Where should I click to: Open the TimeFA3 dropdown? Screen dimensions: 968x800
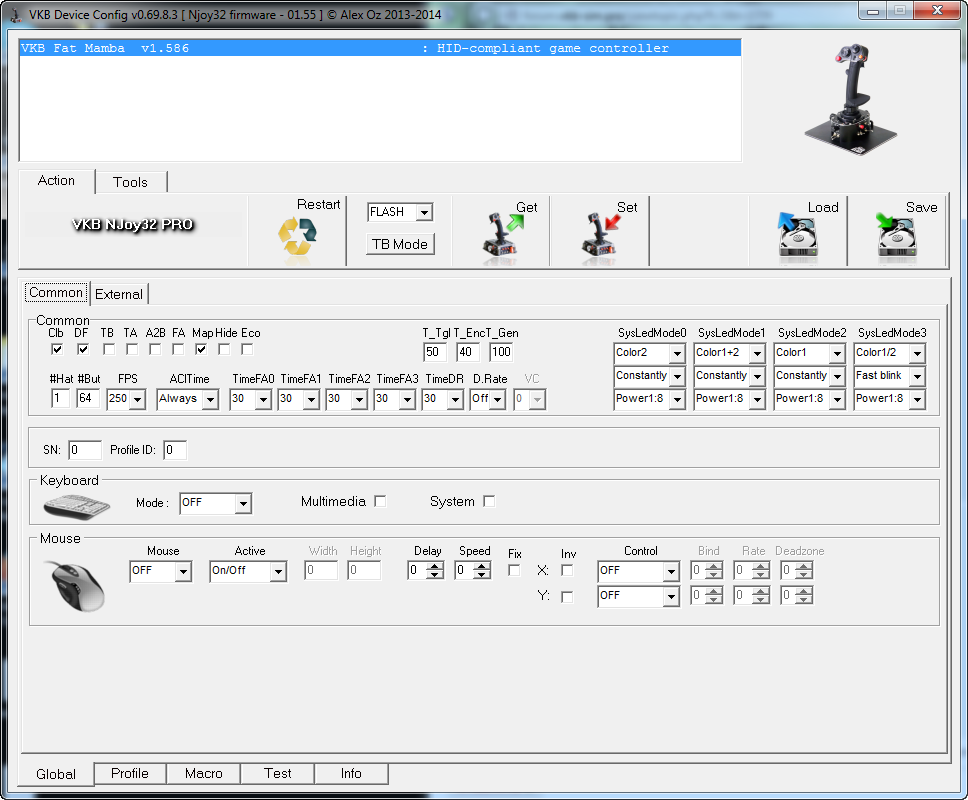pyautogui.click(x=407, y=399)
